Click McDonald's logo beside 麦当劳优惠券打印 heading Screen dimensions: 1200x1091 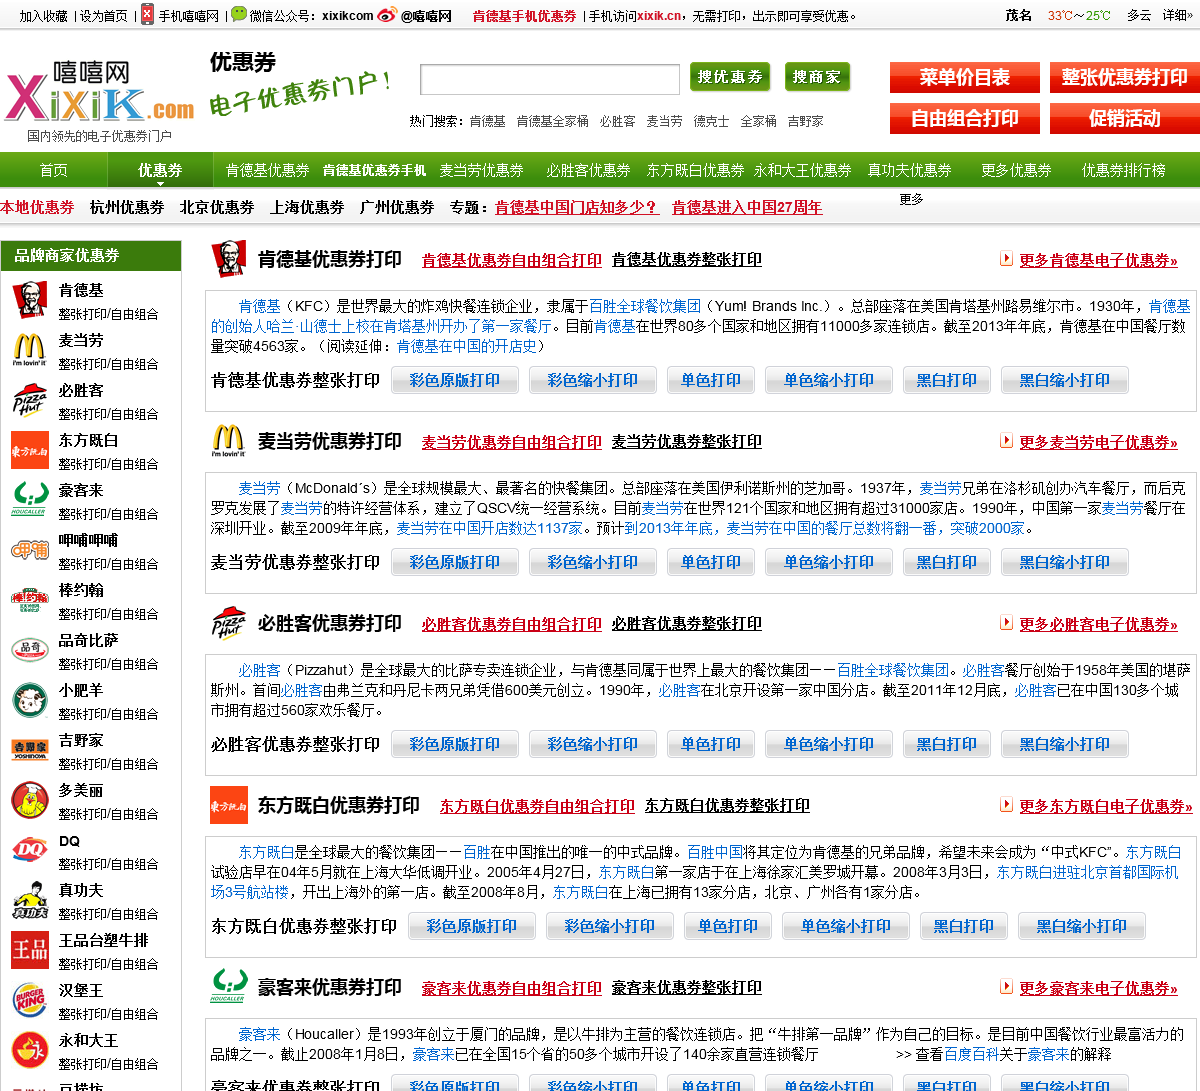click(228, 441)
